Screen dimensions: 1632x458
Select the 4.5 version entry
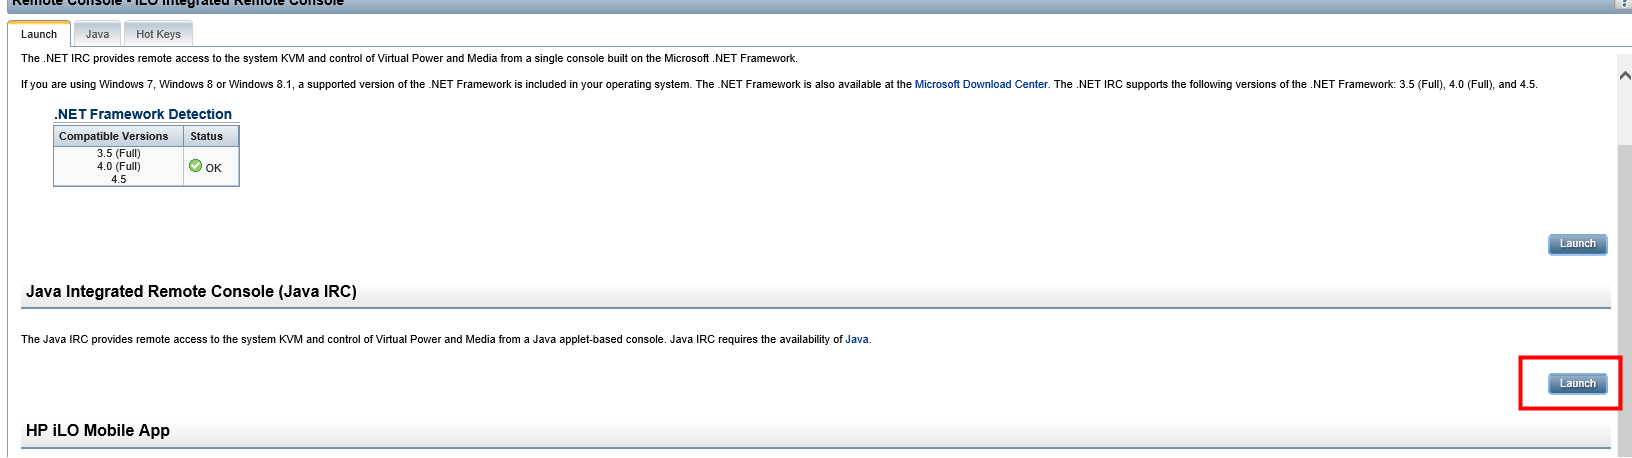tap(118, 180)
